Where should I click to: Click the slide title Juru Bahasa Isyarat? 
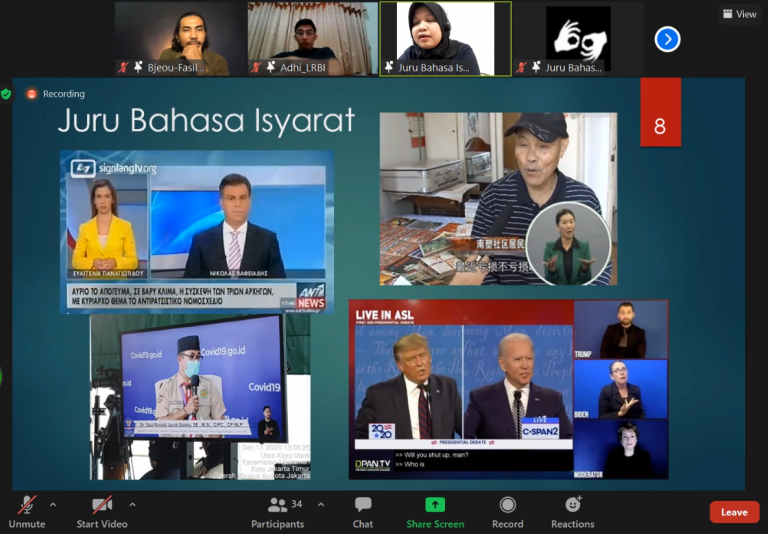(206, 121)
